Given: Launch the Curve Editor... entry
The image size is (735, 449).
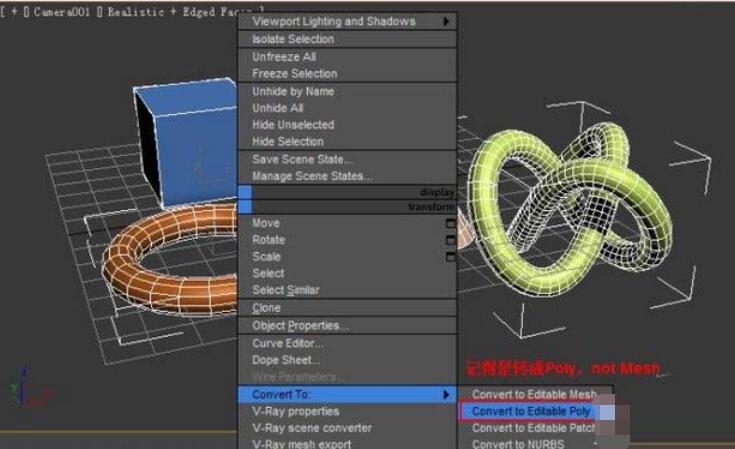Looking at the screenshot, I should pyautogui.click(x=288, y=343).
